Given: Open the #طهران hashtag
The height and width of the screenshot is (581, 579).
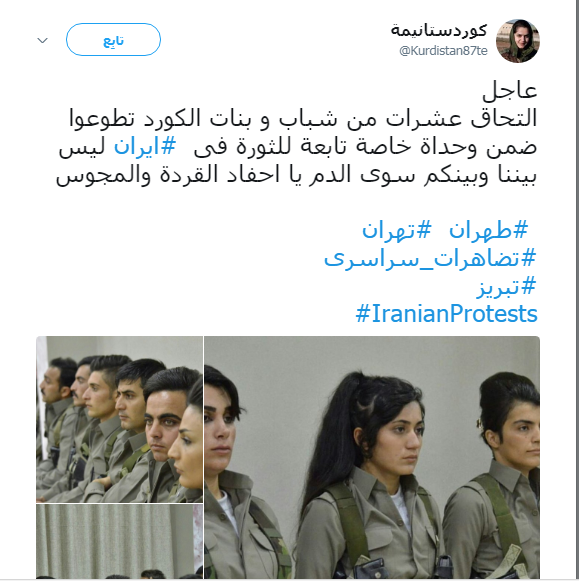Looking at the screenshot, I should 488,230.
